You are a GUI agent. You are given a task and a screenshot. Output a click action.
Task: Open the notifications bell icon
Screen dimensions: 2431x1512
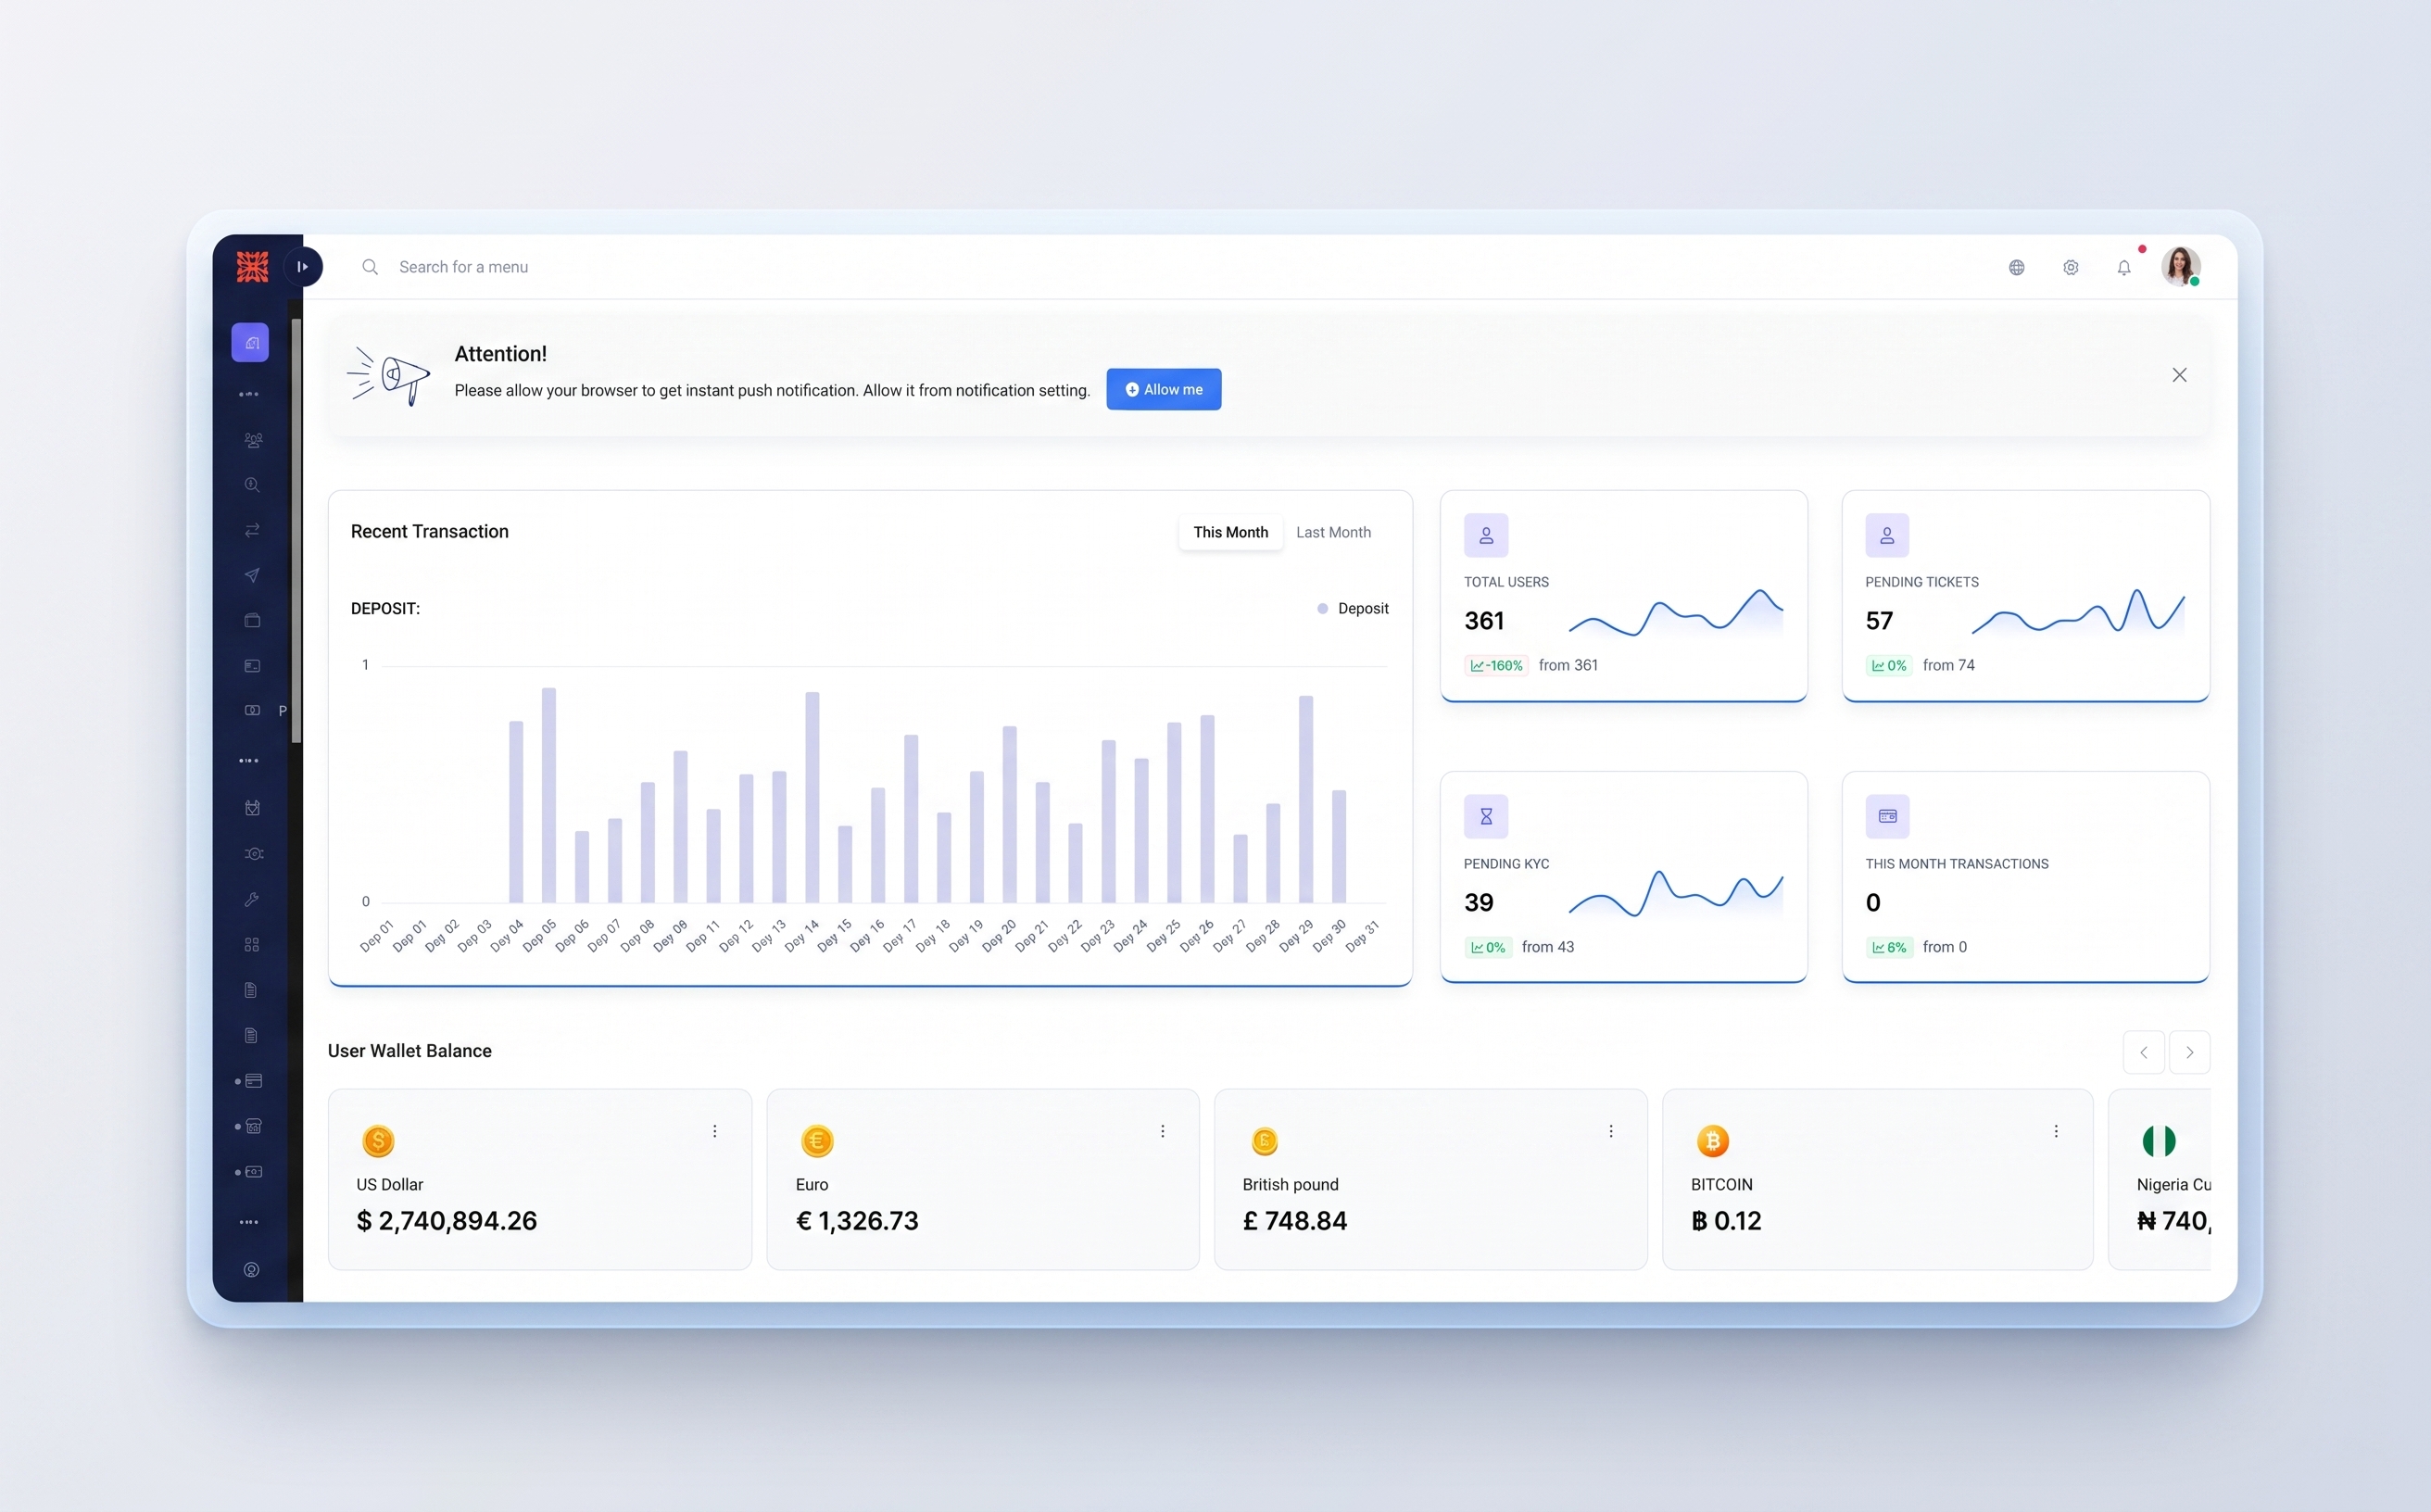click(2124, 267)
